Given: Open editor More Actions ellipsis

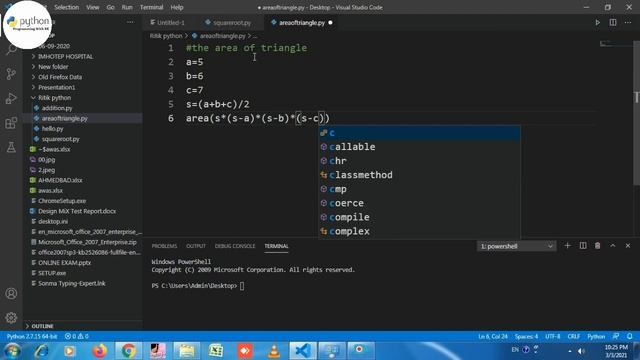Looking at the screenshot, I should [628, 22].
